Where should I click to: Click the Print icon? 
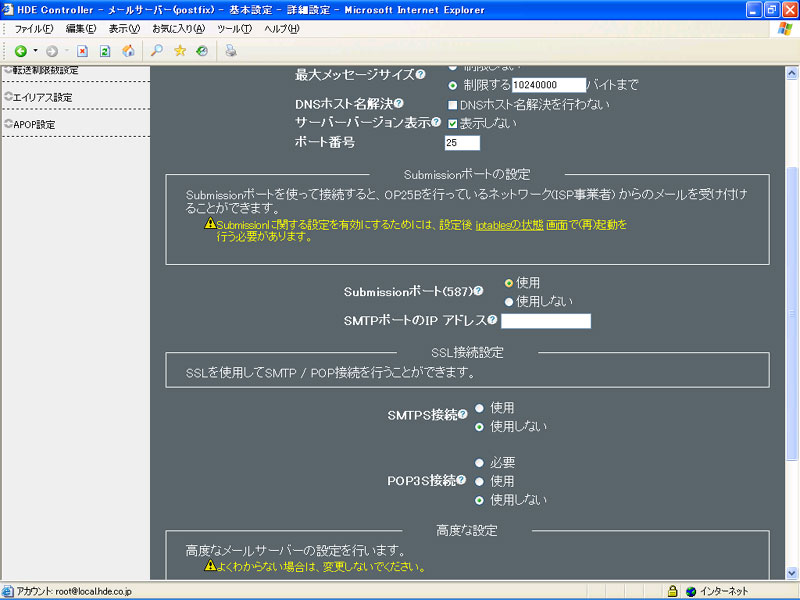coord(231,51)
